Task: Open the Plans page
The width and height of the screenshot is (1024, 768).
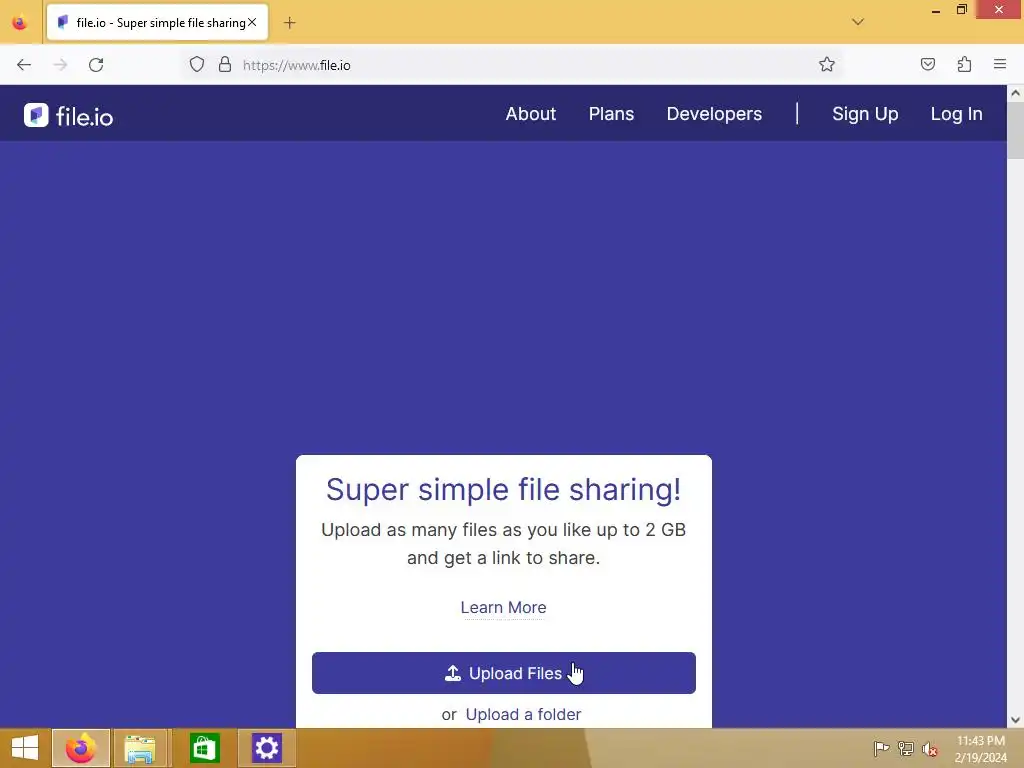Action: click(x=611, y=114)
